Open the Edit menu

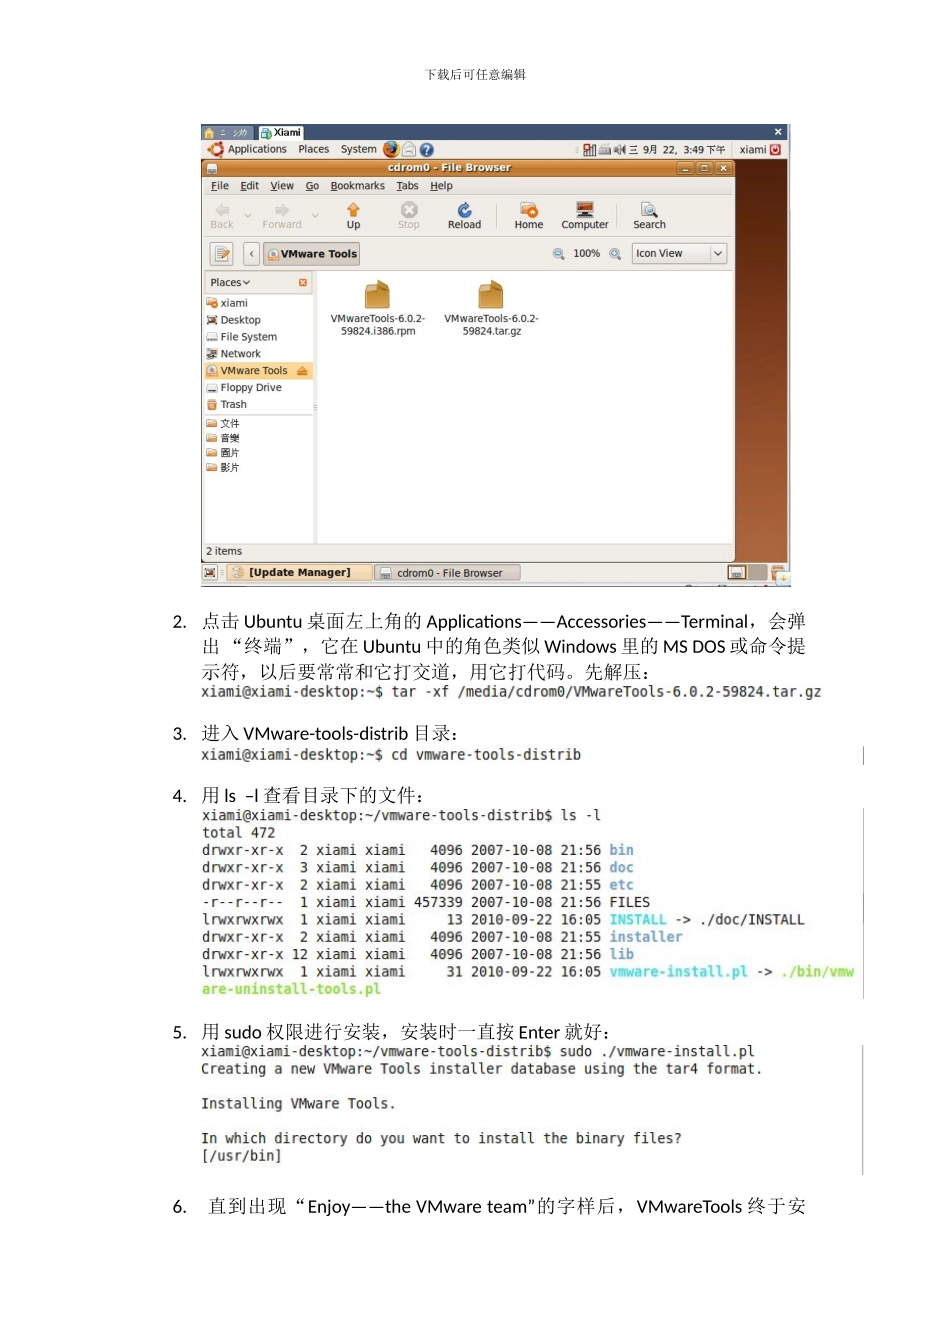250,186
